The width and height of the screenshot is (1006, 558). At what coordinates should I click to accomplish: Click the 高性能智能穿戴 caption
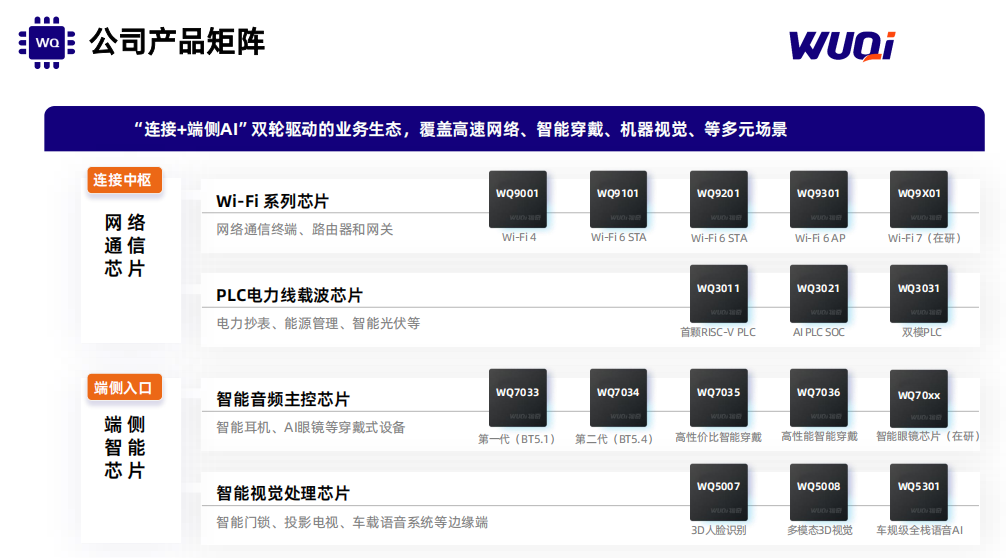pos(819,437)
